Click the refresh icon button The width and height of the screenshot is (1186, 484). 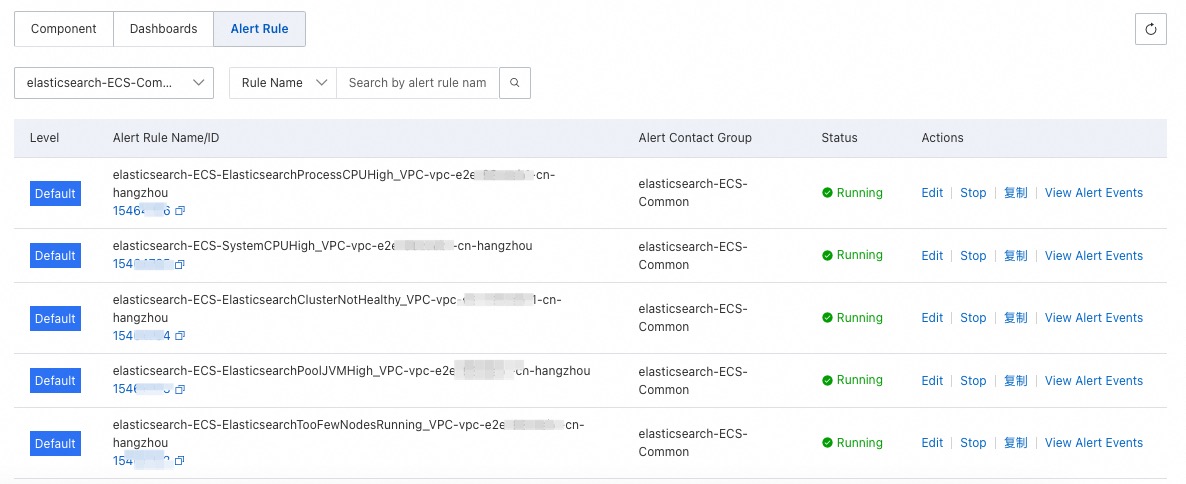point(1151,30)
